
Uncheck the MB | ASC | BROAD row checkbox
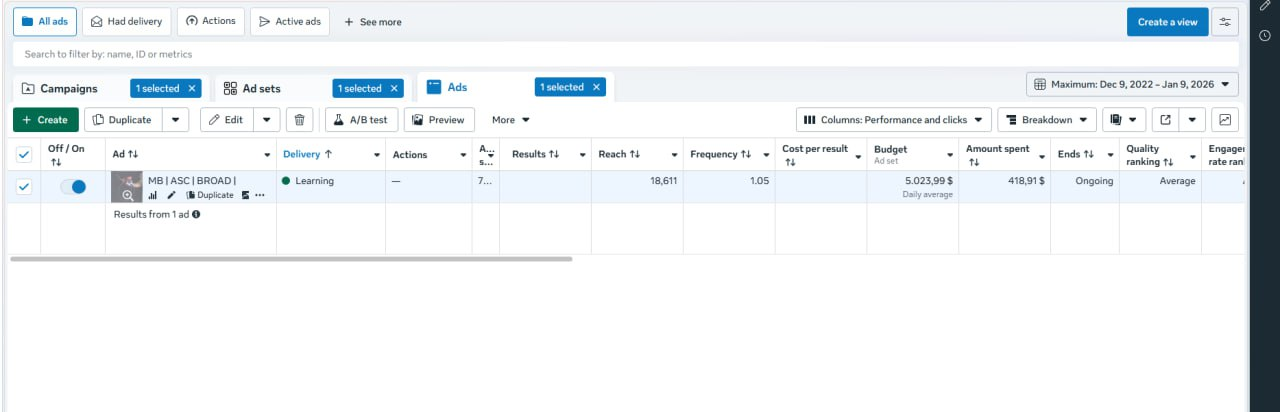tap(24, 186)
